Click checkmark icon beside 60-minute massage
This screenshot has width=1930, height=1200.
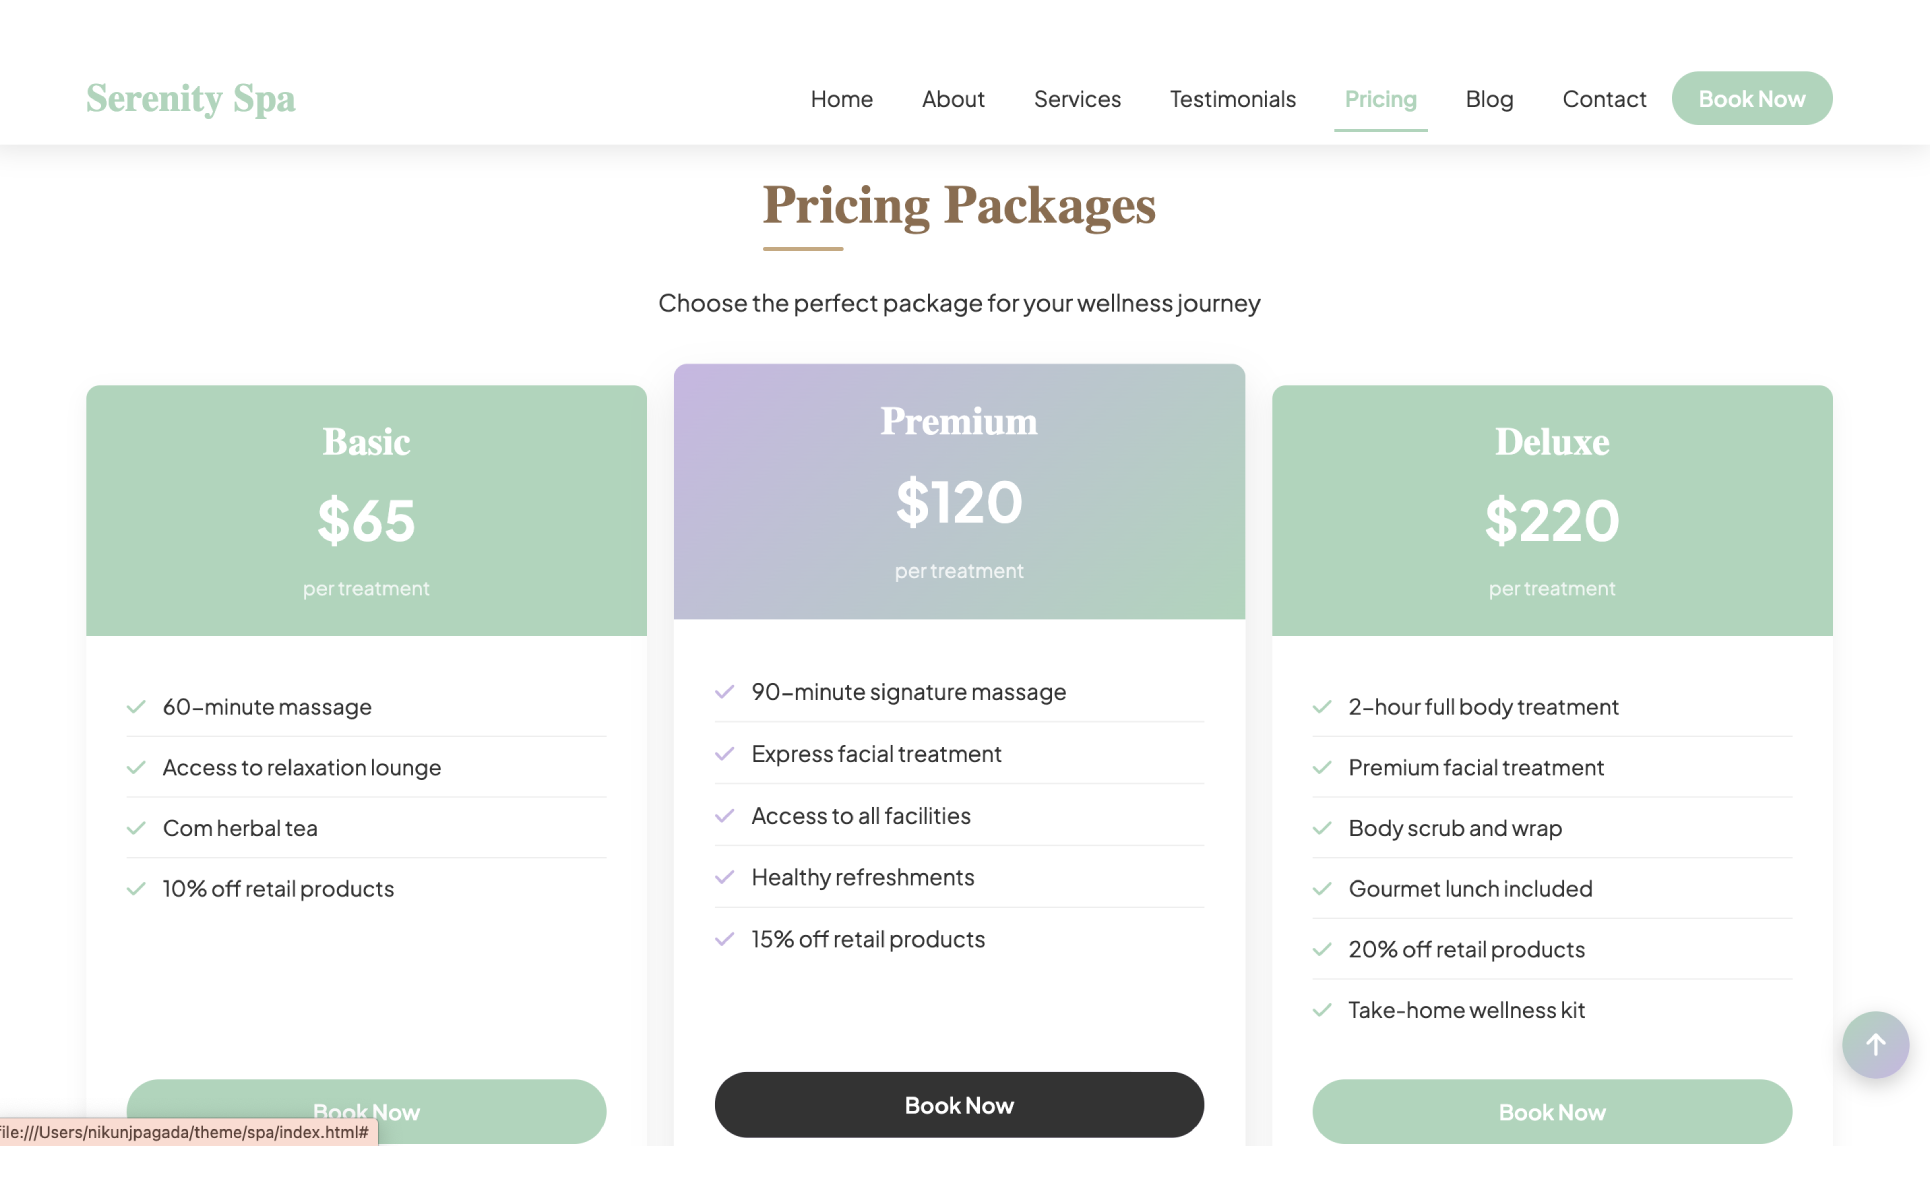coord(137,707)
